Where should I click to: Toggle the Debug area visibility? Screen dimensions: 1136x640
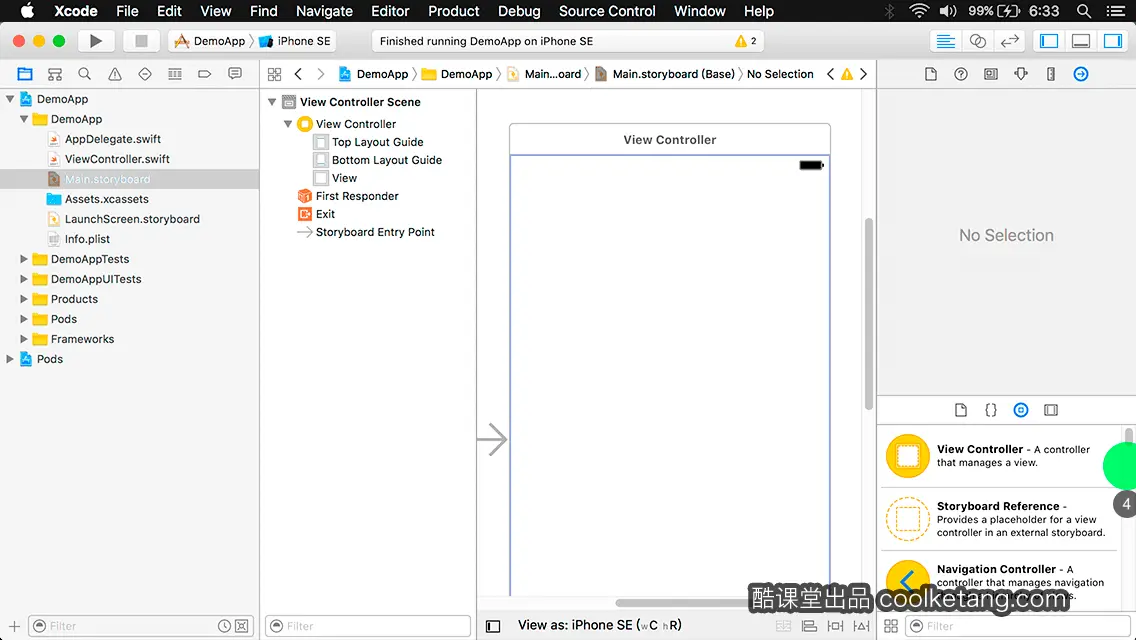(1081, 41)
